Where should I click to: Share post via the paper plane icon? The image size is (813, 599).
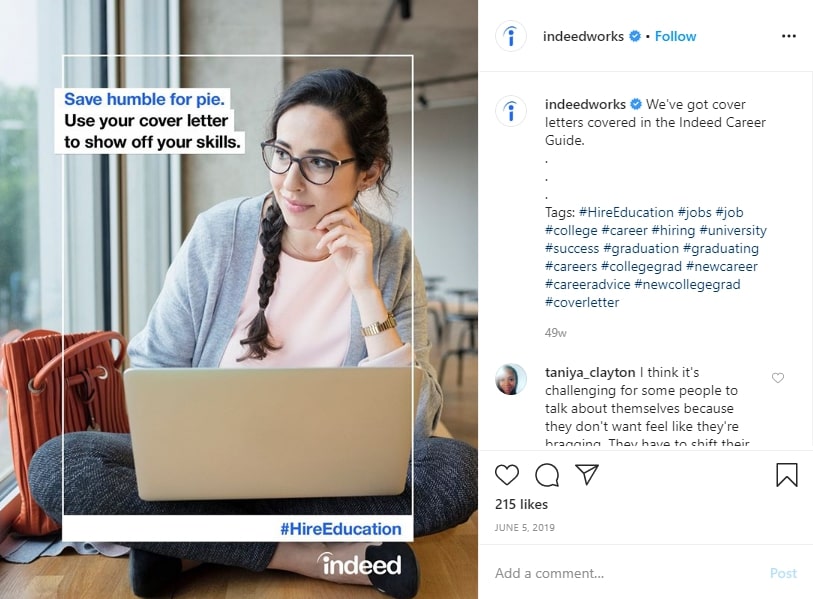point(587,475)
